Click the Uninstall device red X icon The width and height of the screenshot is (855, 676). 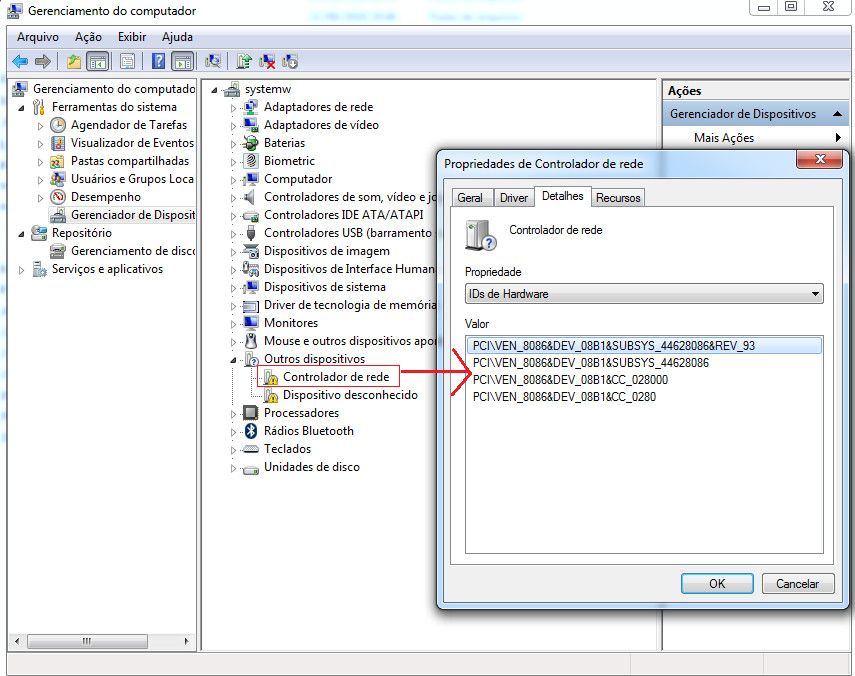pos(267,62)
